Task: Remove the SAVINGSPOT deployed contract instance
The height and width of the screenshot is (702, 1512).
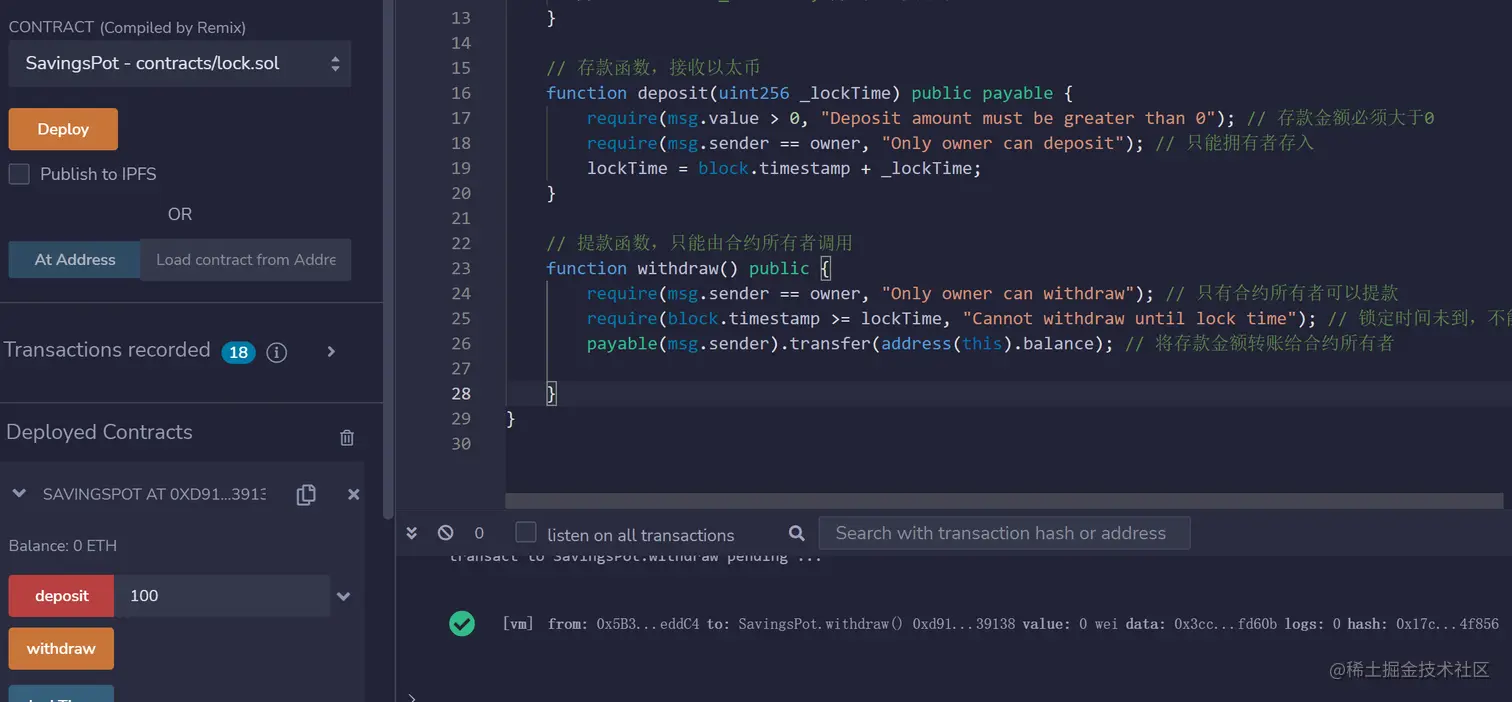Action: click(x=353, y=494)
